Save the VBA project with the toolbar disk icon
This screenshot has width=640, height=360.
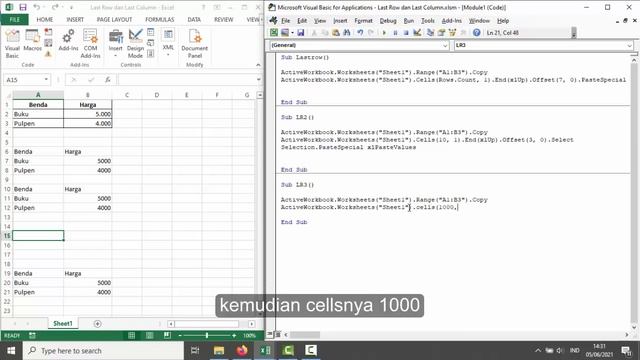point(301,33)
